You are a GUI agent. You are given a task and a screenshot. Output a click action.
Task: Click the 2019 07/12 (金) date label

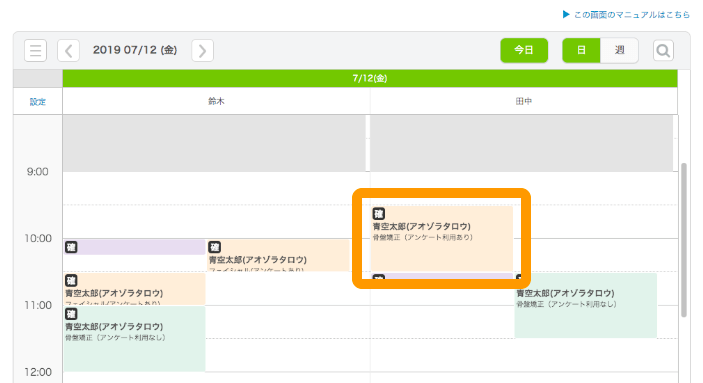(135, 50)
